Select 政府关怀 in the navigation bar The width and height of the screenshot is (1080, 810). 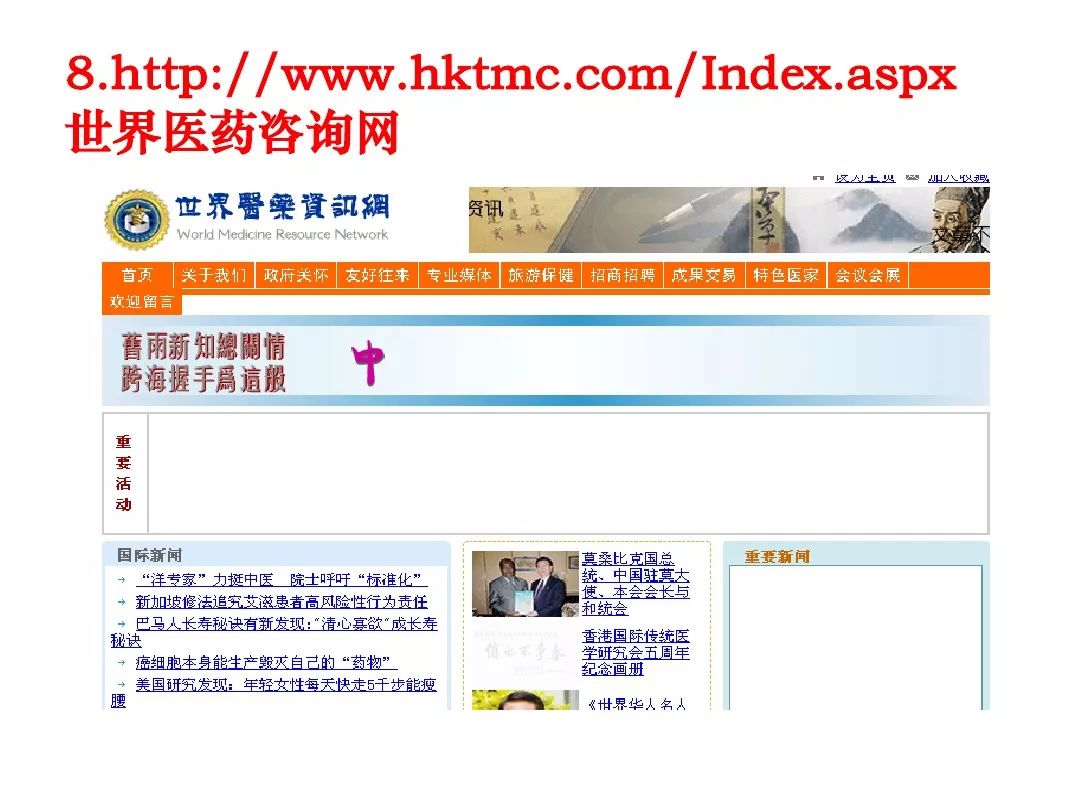click(x=296, y=276)
